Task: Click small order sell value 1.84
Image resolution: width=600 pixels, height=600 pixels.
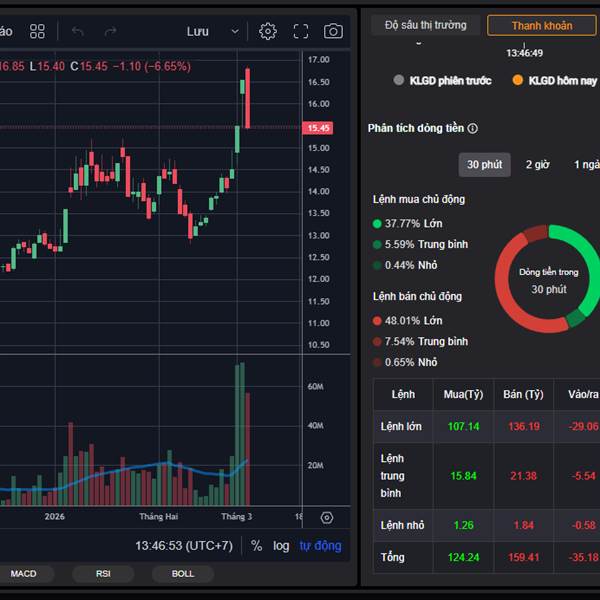Action: pos(523,525)
